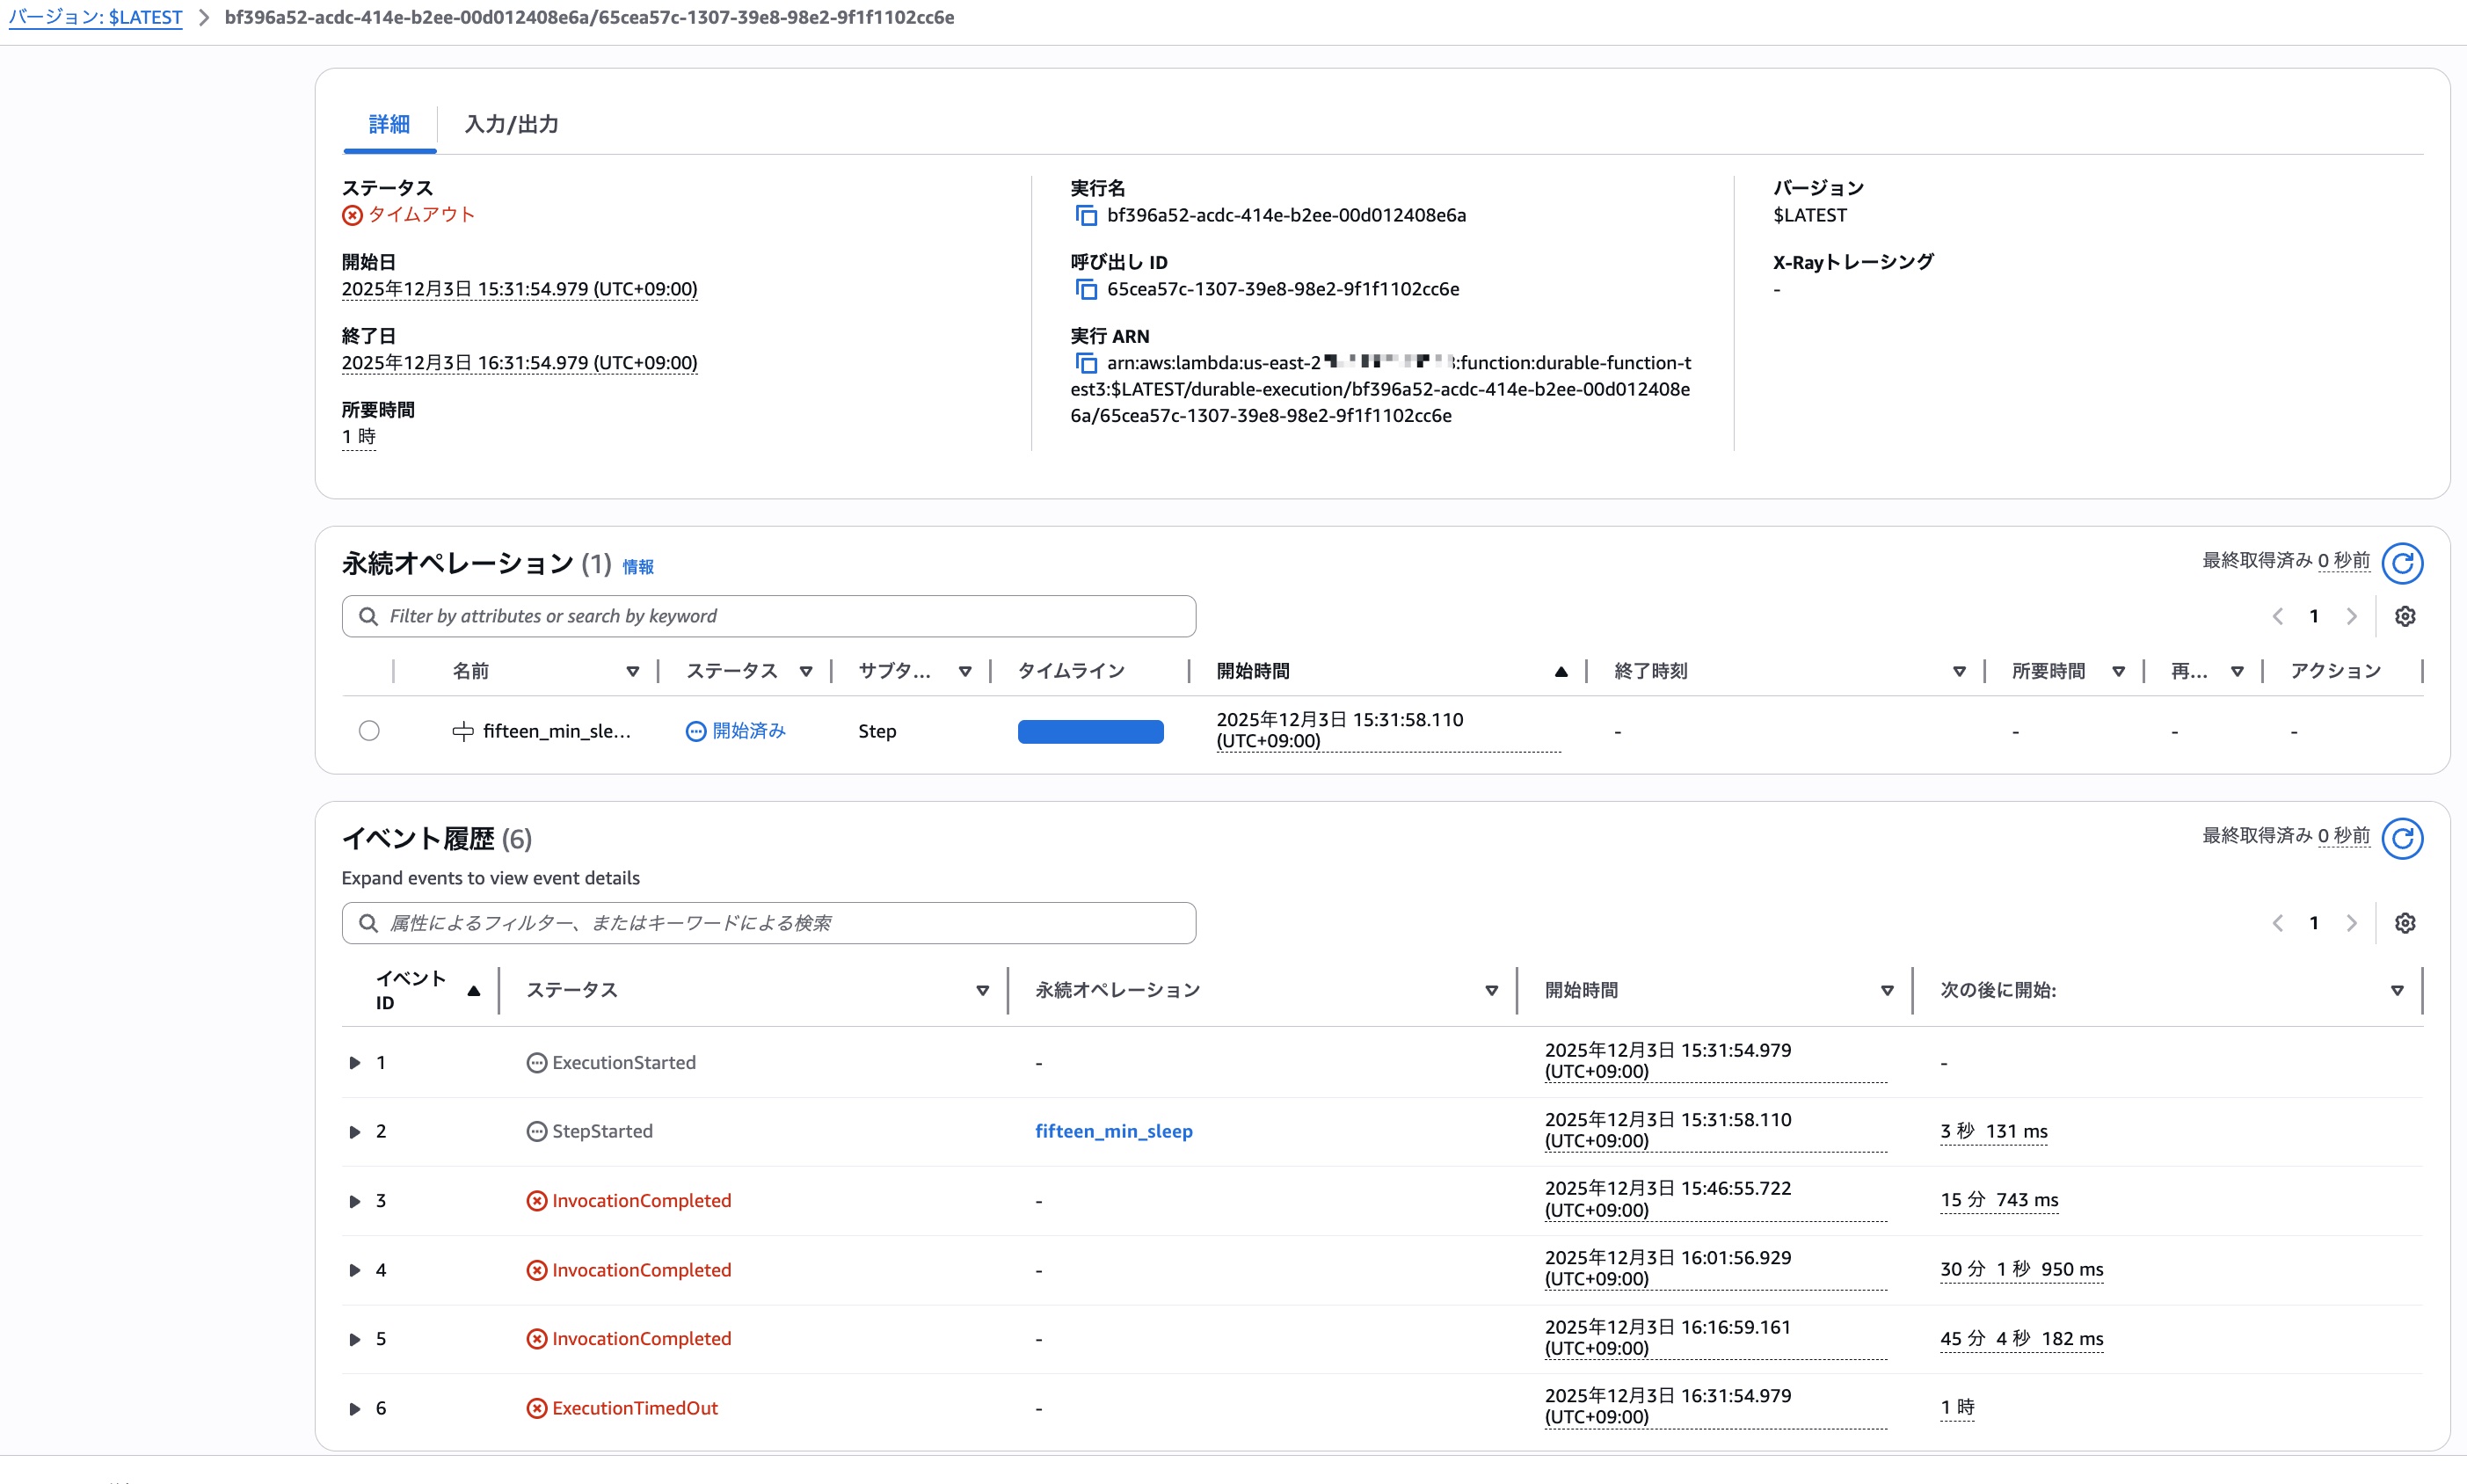Copy the invocation ID 65cea57c value
The height and width of the screenshot is (1484, 2467).
pos(1085,289)
